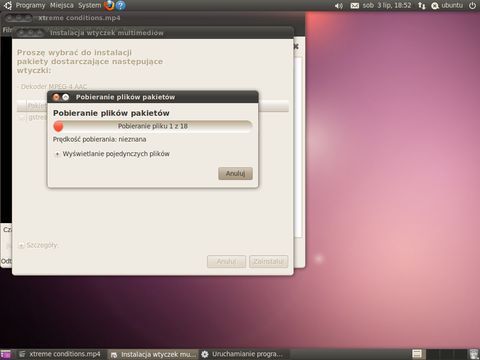Open the Miejsca menu
The image size is (480, 360).
pyautogui.click(x=62, y=5)
